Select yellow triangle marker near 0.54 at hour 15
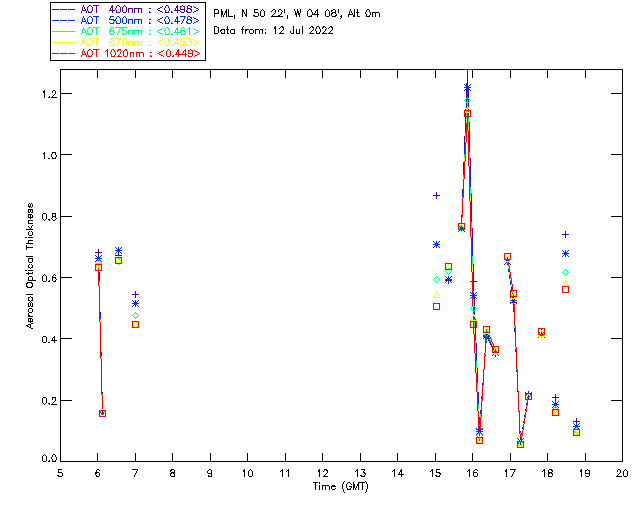Viewport: 640px width, 512px height. pyautogui.click(x=436, y=295)
